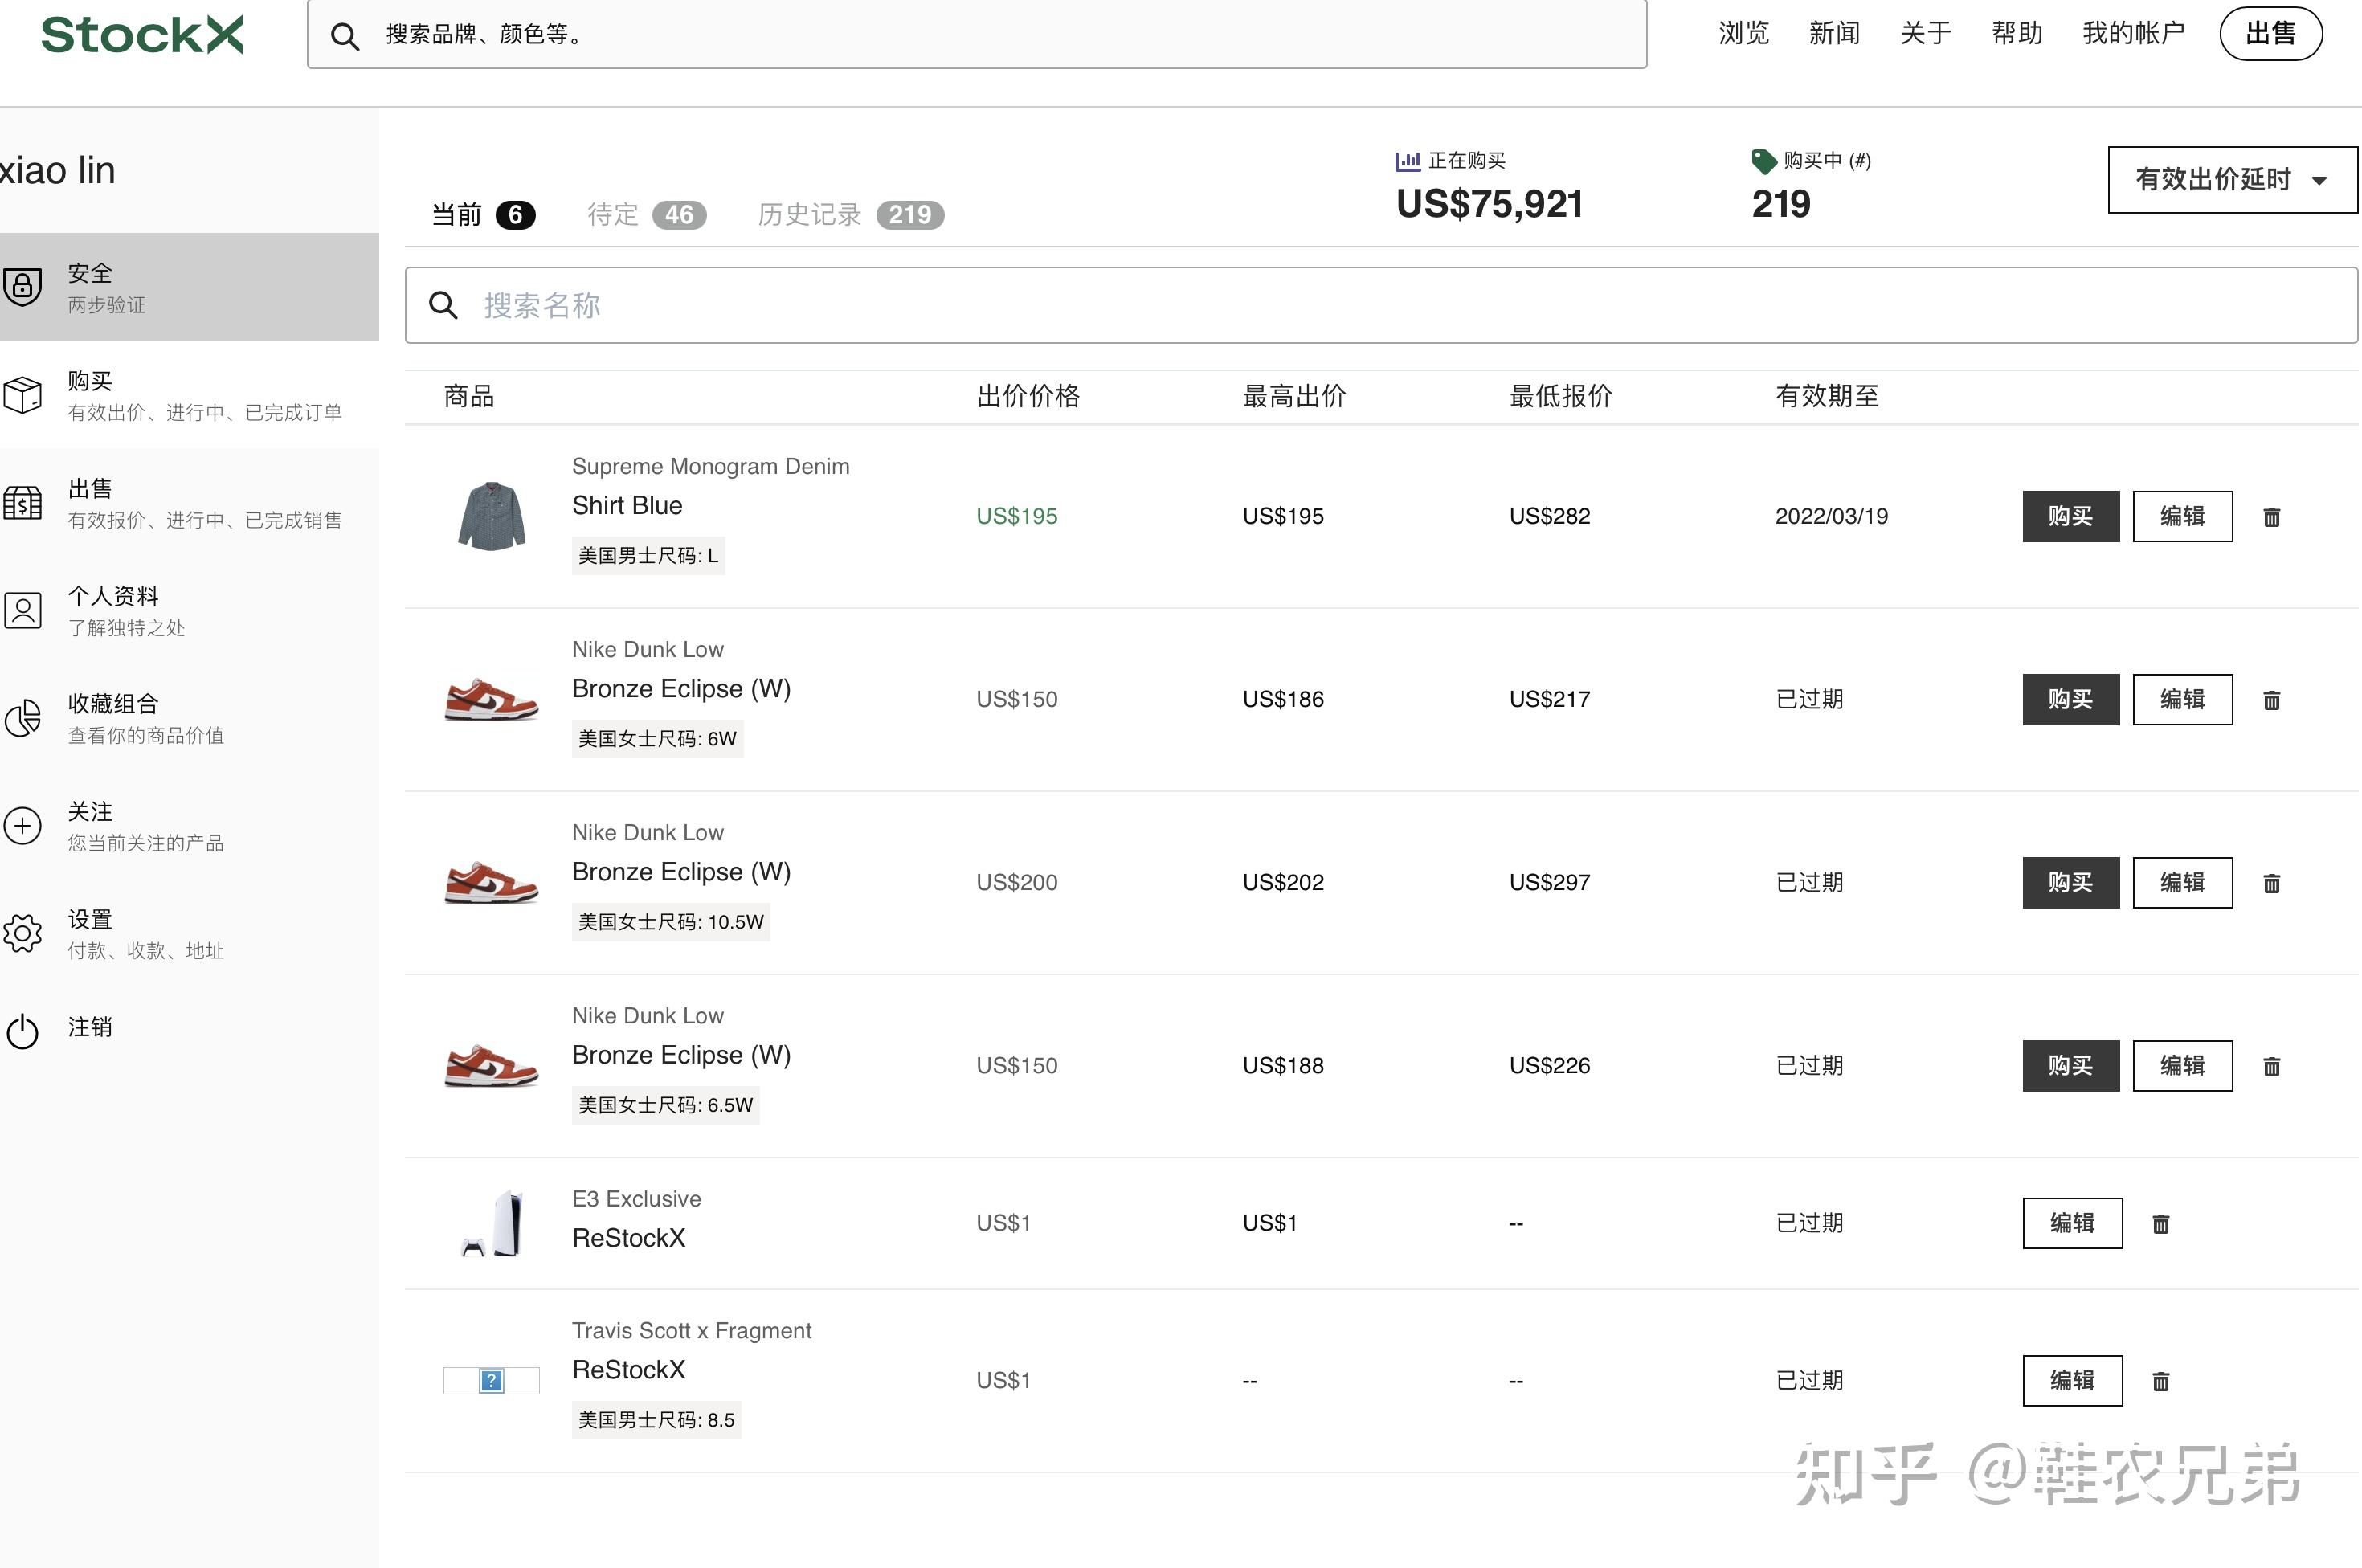Switch to the 待定 pending tab

pyautogui.click(x=611, y=213)
